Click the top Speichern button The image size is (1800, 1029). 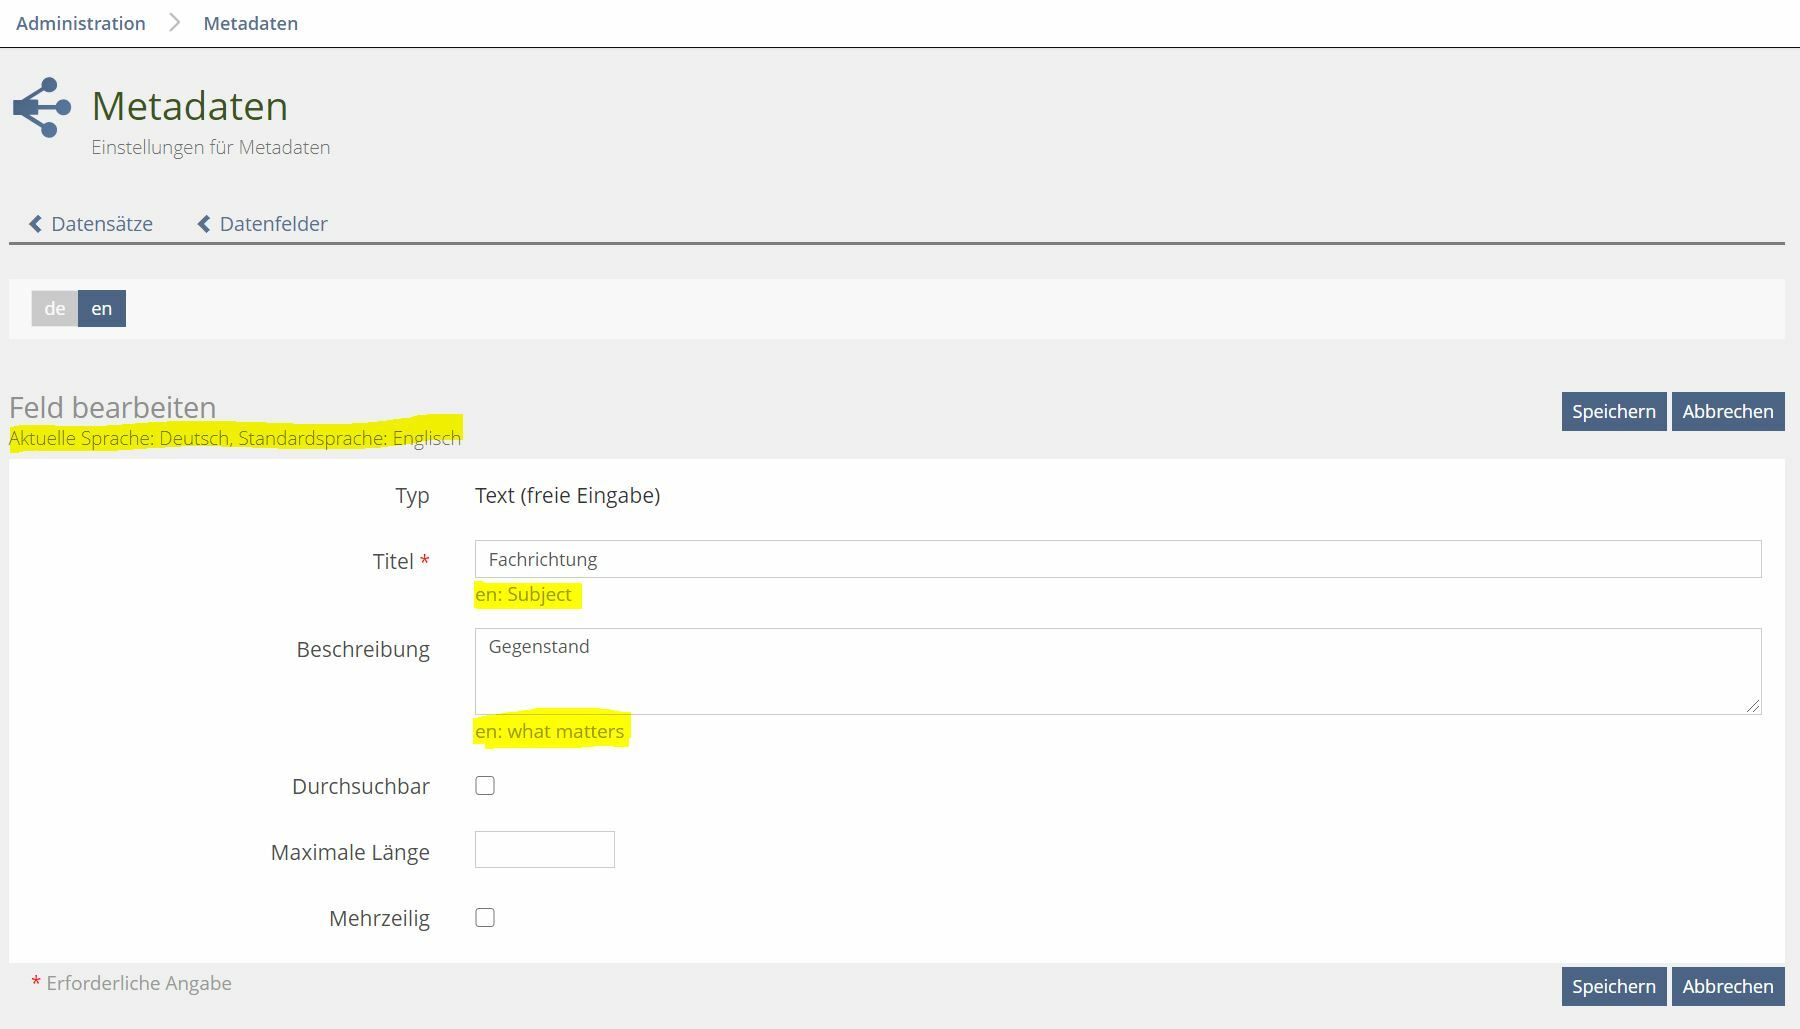1613,411
